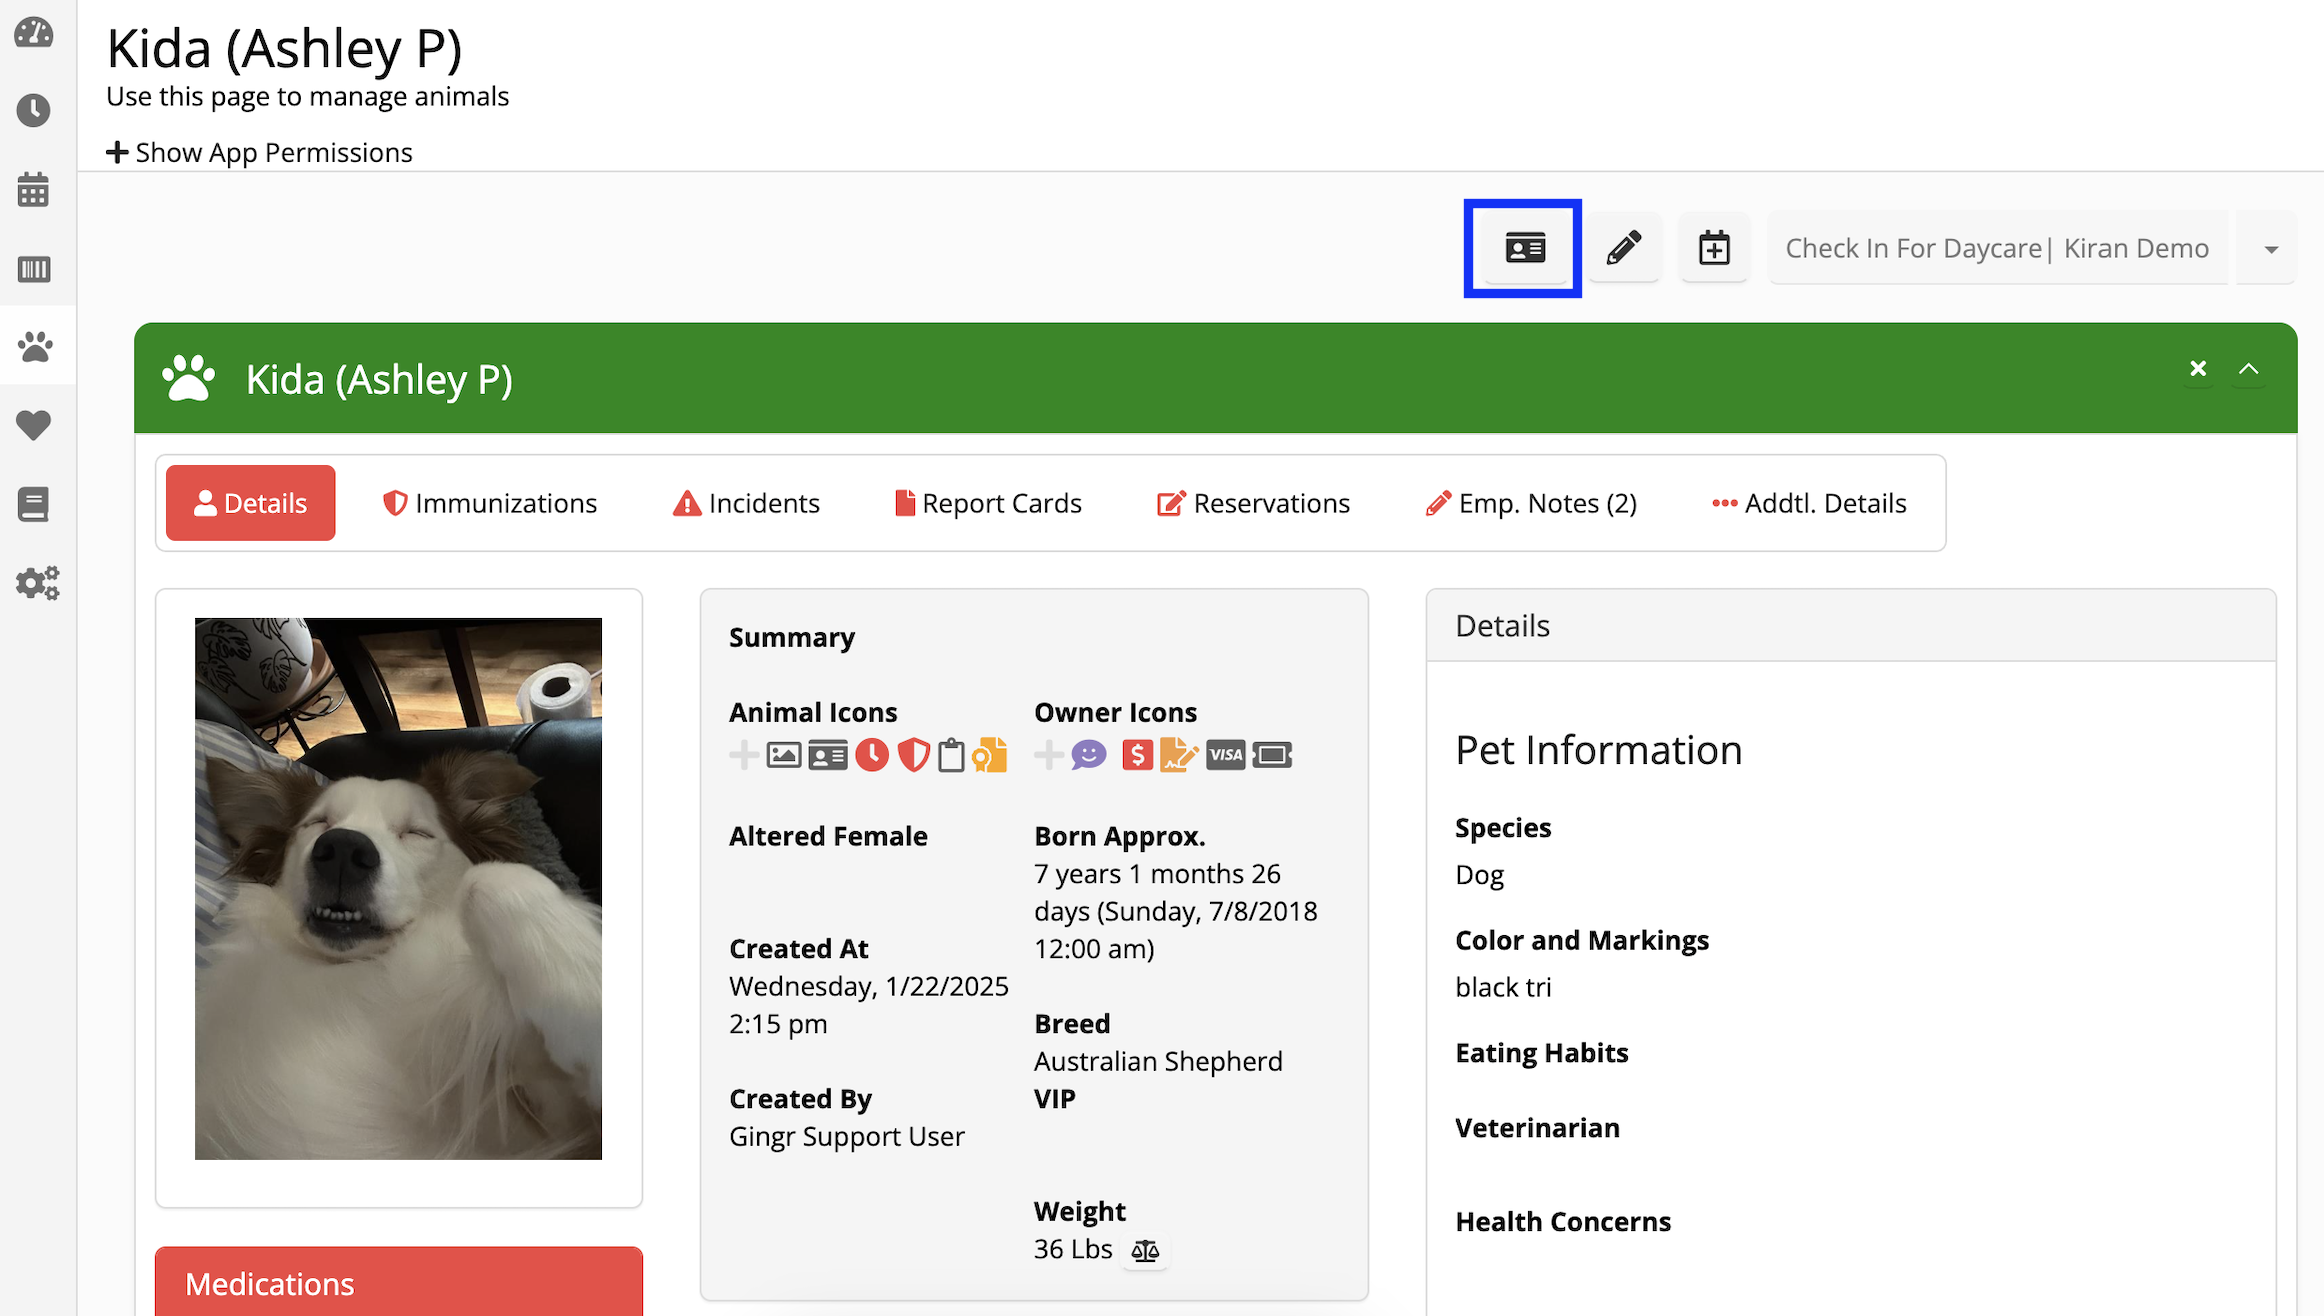Add an owner icon with the plus

tap(1048, 755)
